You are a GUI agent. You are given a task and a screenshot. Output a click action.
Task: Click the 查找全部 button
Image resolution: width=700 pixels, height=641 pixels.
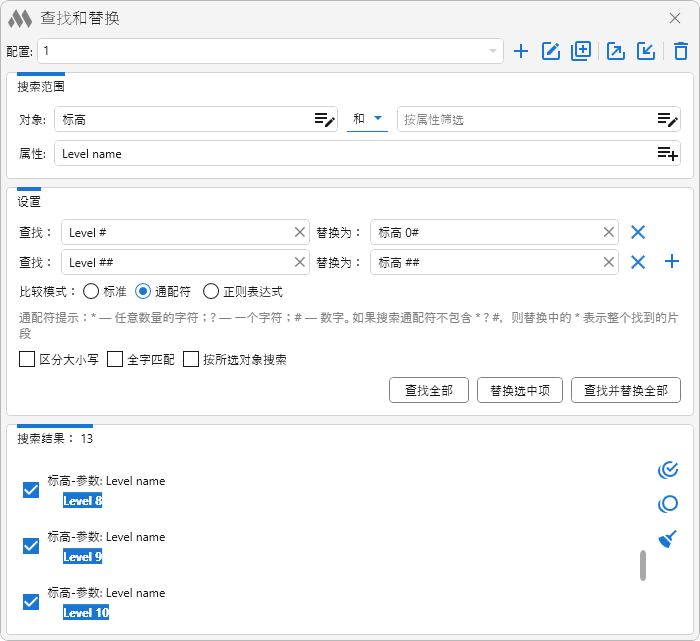point(428,390)
